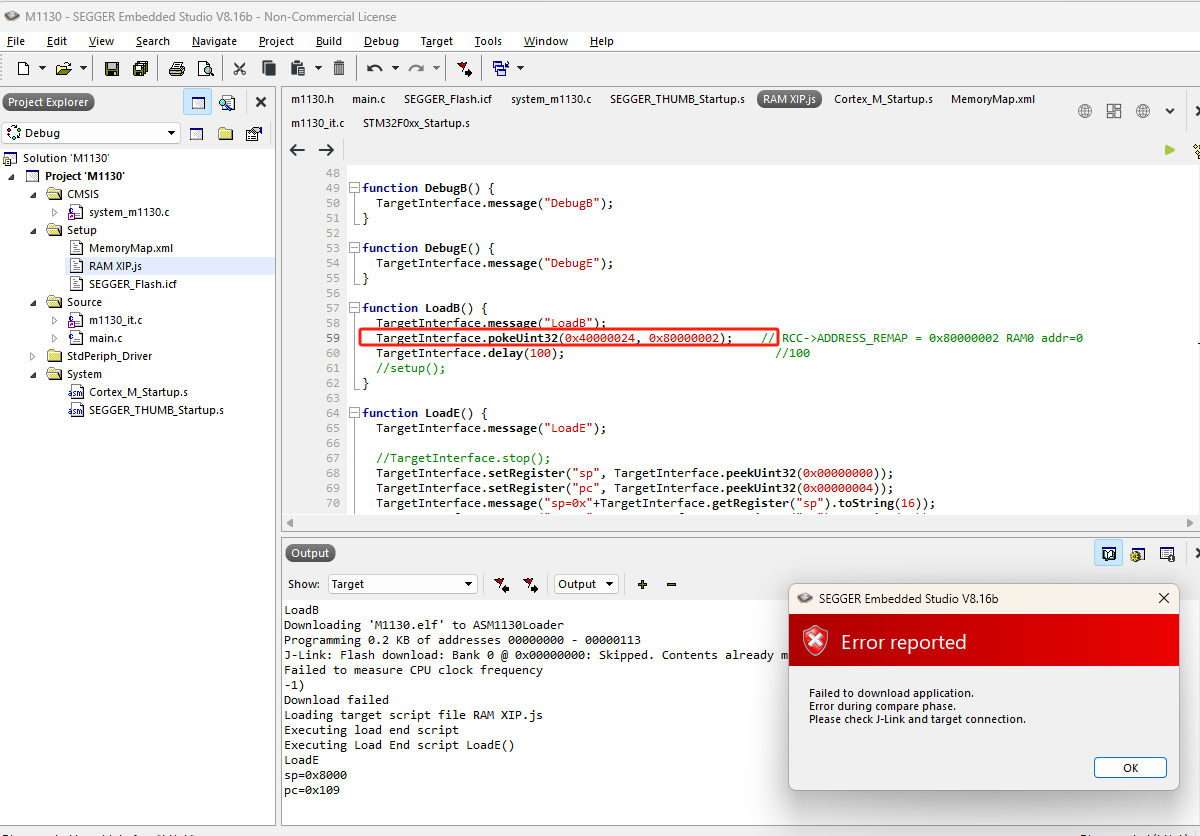The height and width of the screenshot is (836, 1200).
Task: Switch to the main.c editor tab
Action: [x=369, y=99]
